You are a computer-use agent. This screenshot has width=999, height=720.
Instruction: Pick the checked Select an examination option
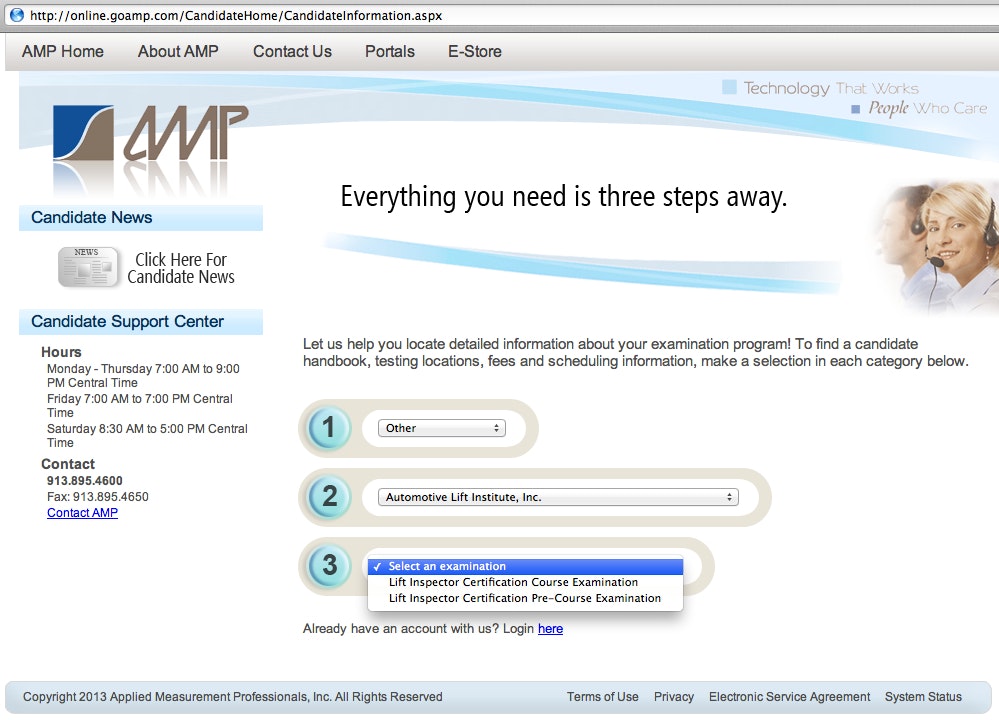tap(447, 566)
